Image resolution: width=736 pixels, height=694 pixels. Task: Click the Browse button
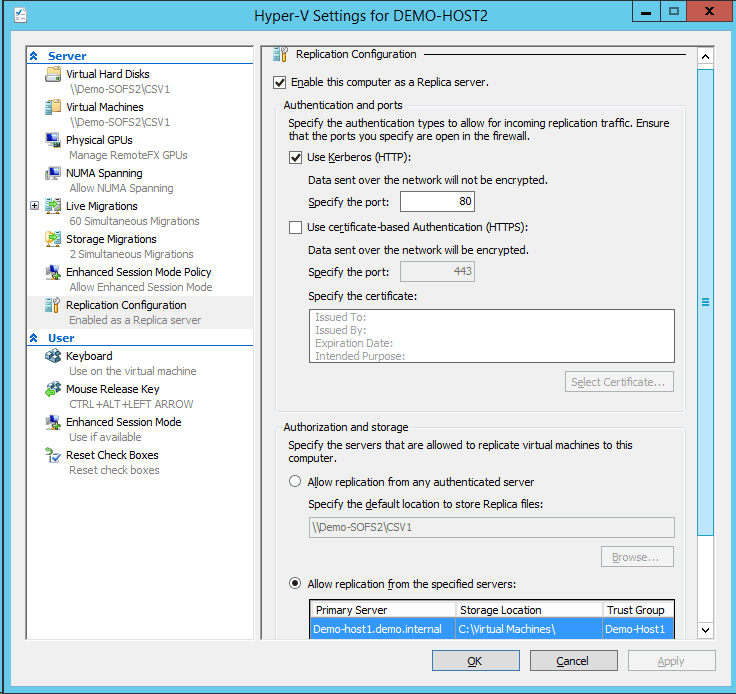click(637, 557)
